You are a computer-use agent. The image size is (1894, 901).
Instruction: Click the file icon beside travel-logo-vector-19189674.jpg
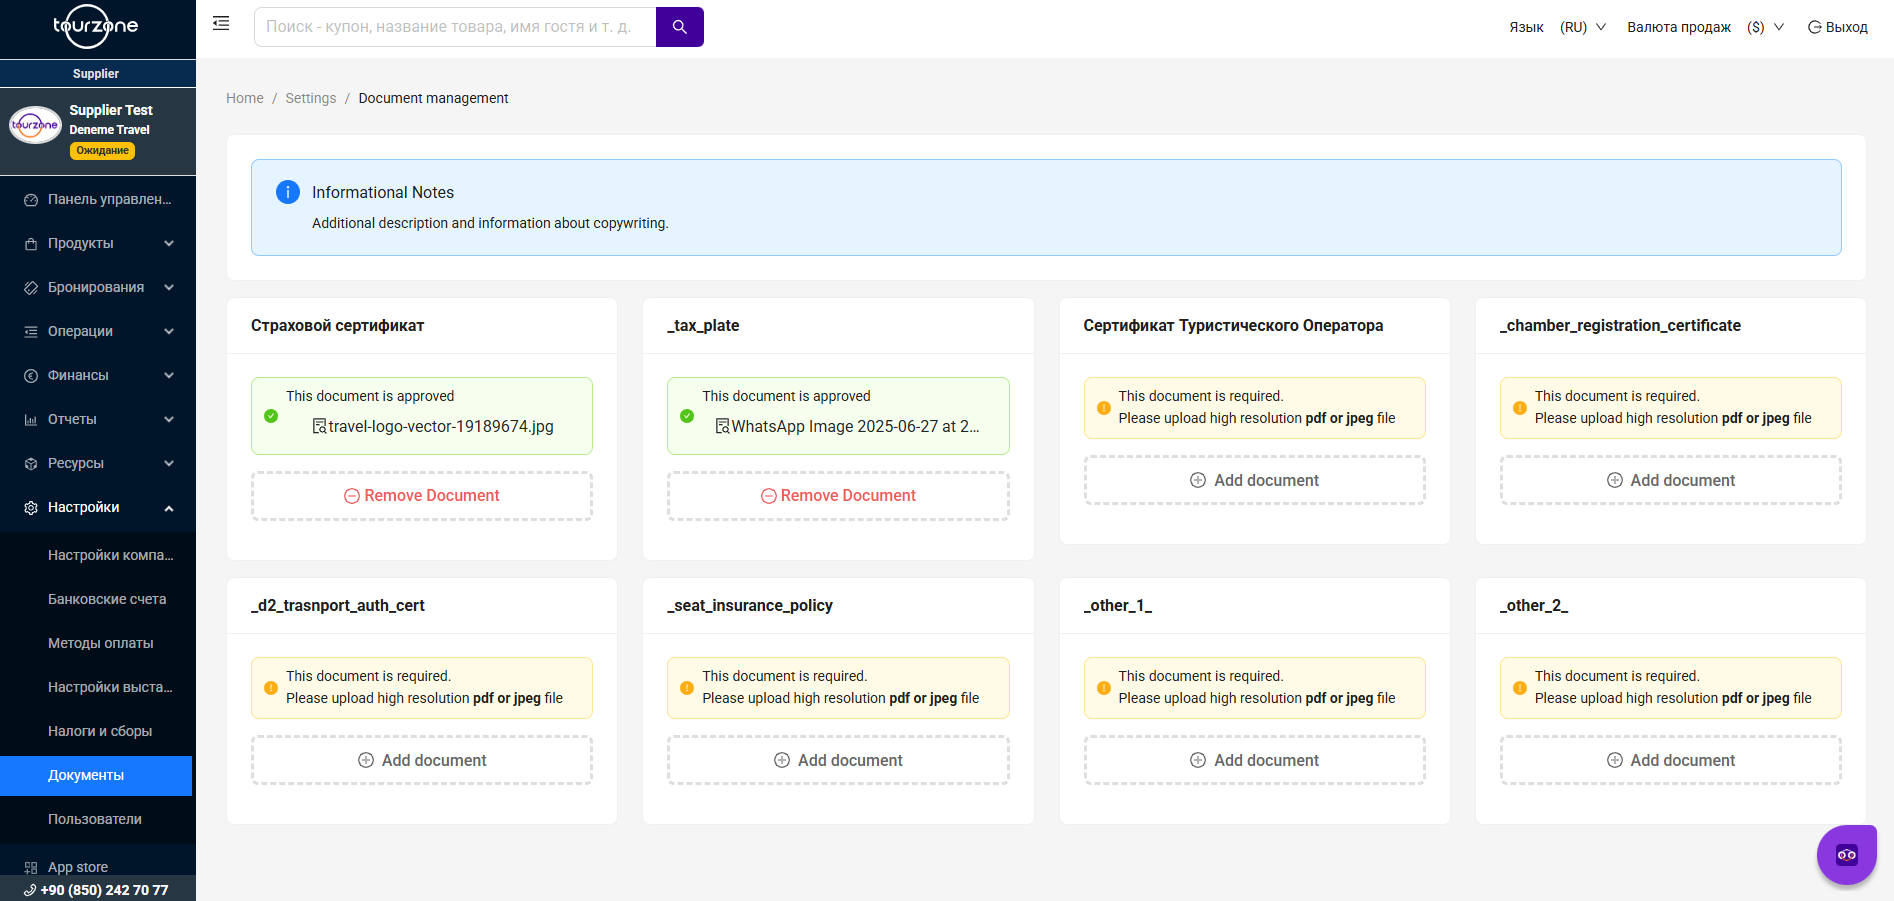[320, 426]
